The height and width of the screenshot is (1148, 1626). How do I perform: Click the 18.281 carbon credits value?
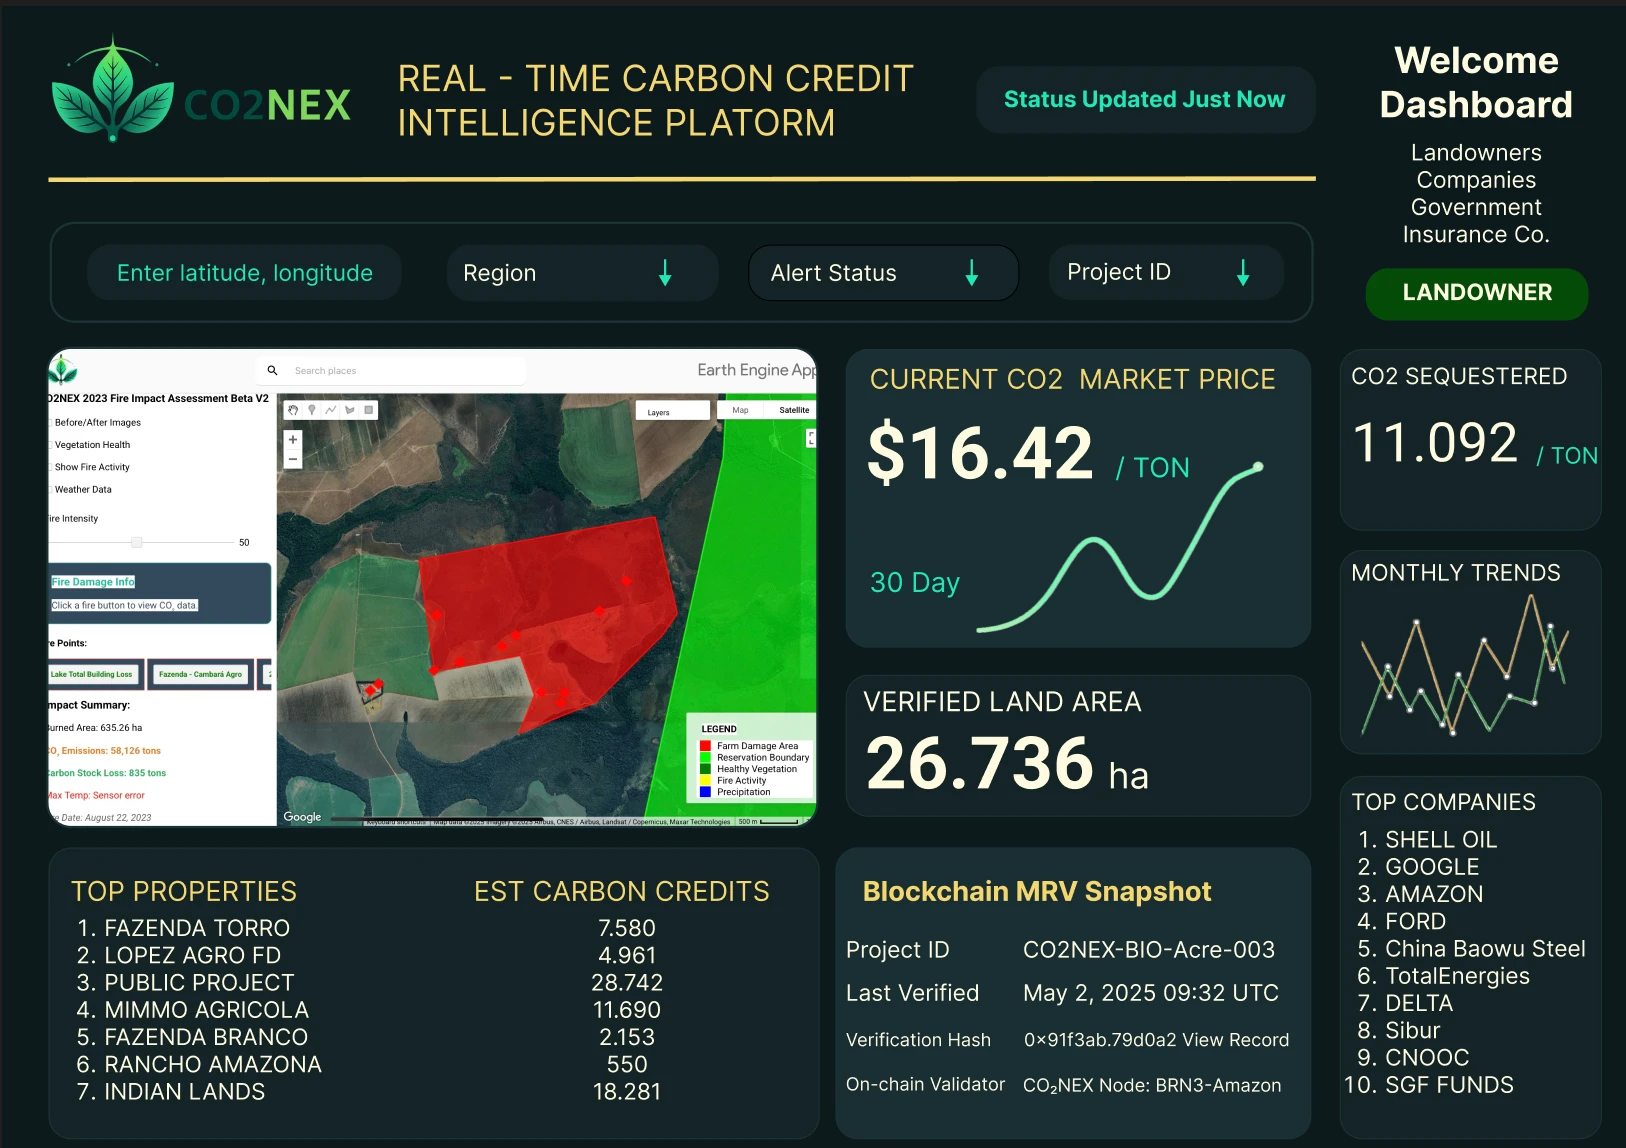(x=627, y=1092)
